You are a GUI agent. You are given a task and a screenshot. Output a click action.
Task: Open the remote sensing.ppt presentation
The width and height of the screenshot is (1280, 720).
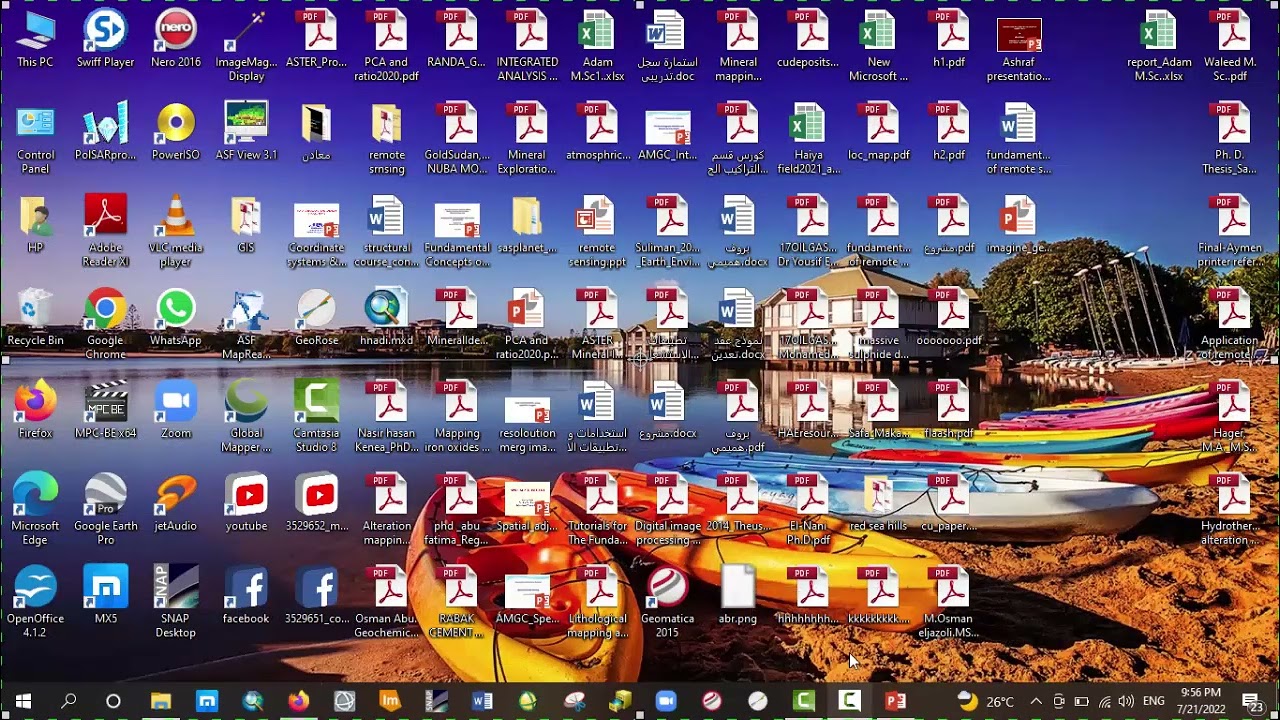point(597,232)
